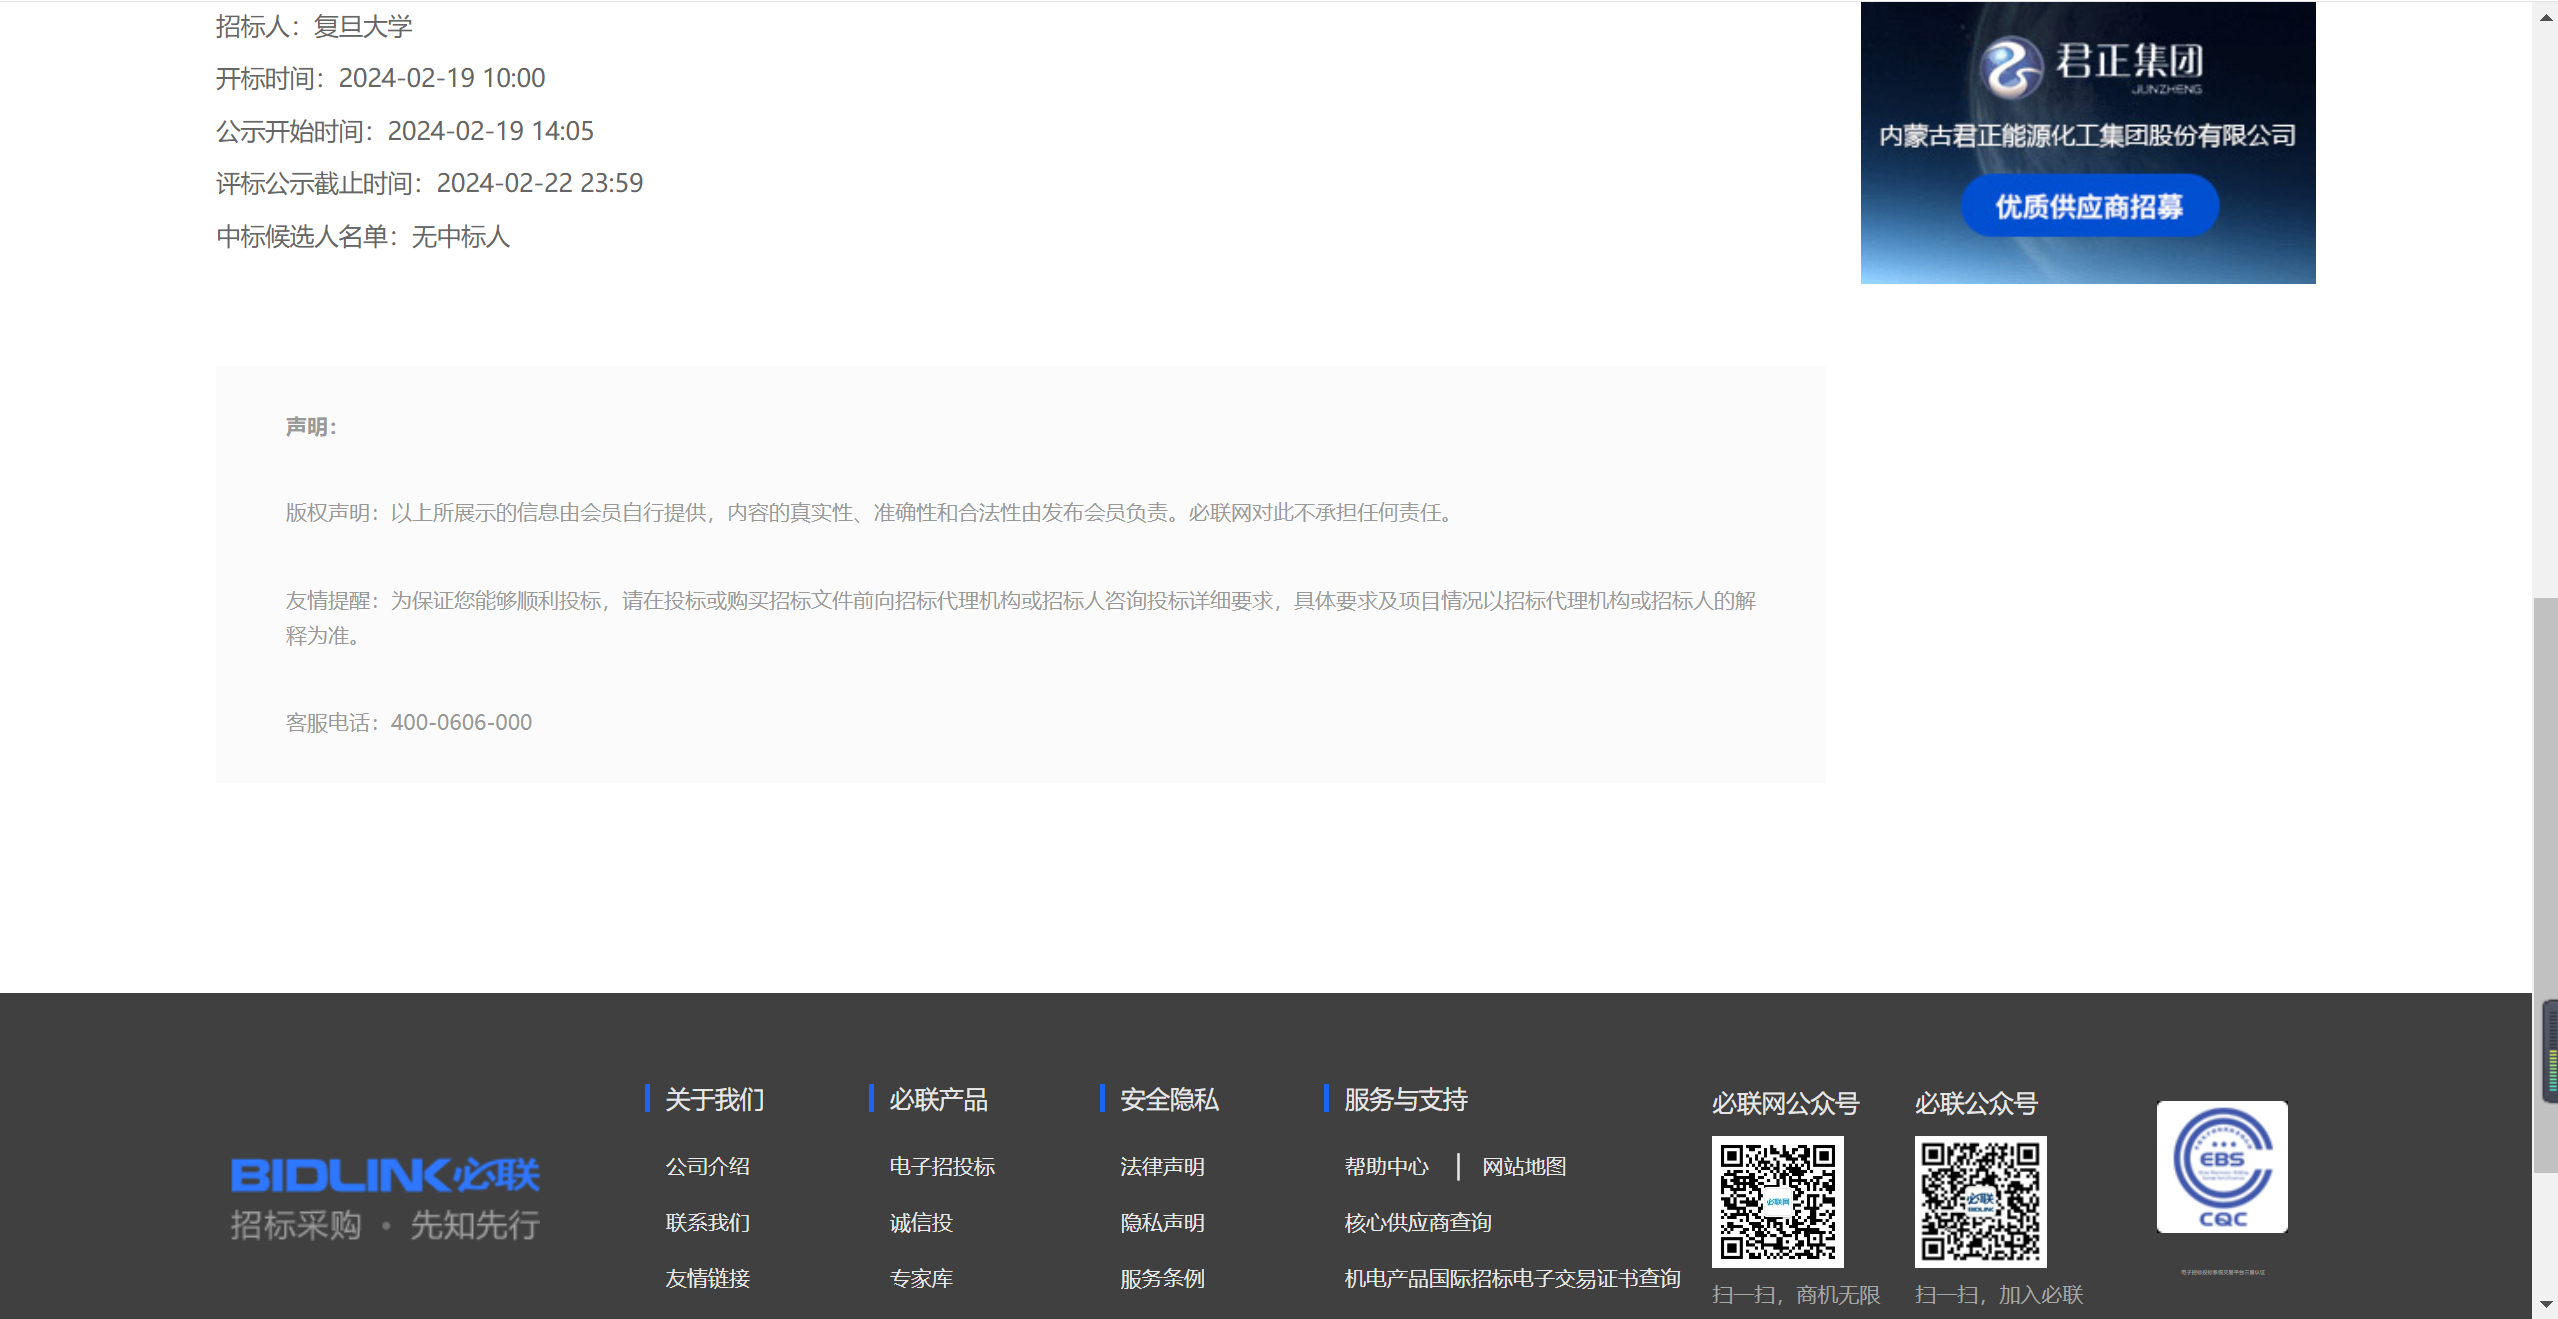Go to 友情链接 page
2558x1319 pixels.
click(x=707, y=1278)
